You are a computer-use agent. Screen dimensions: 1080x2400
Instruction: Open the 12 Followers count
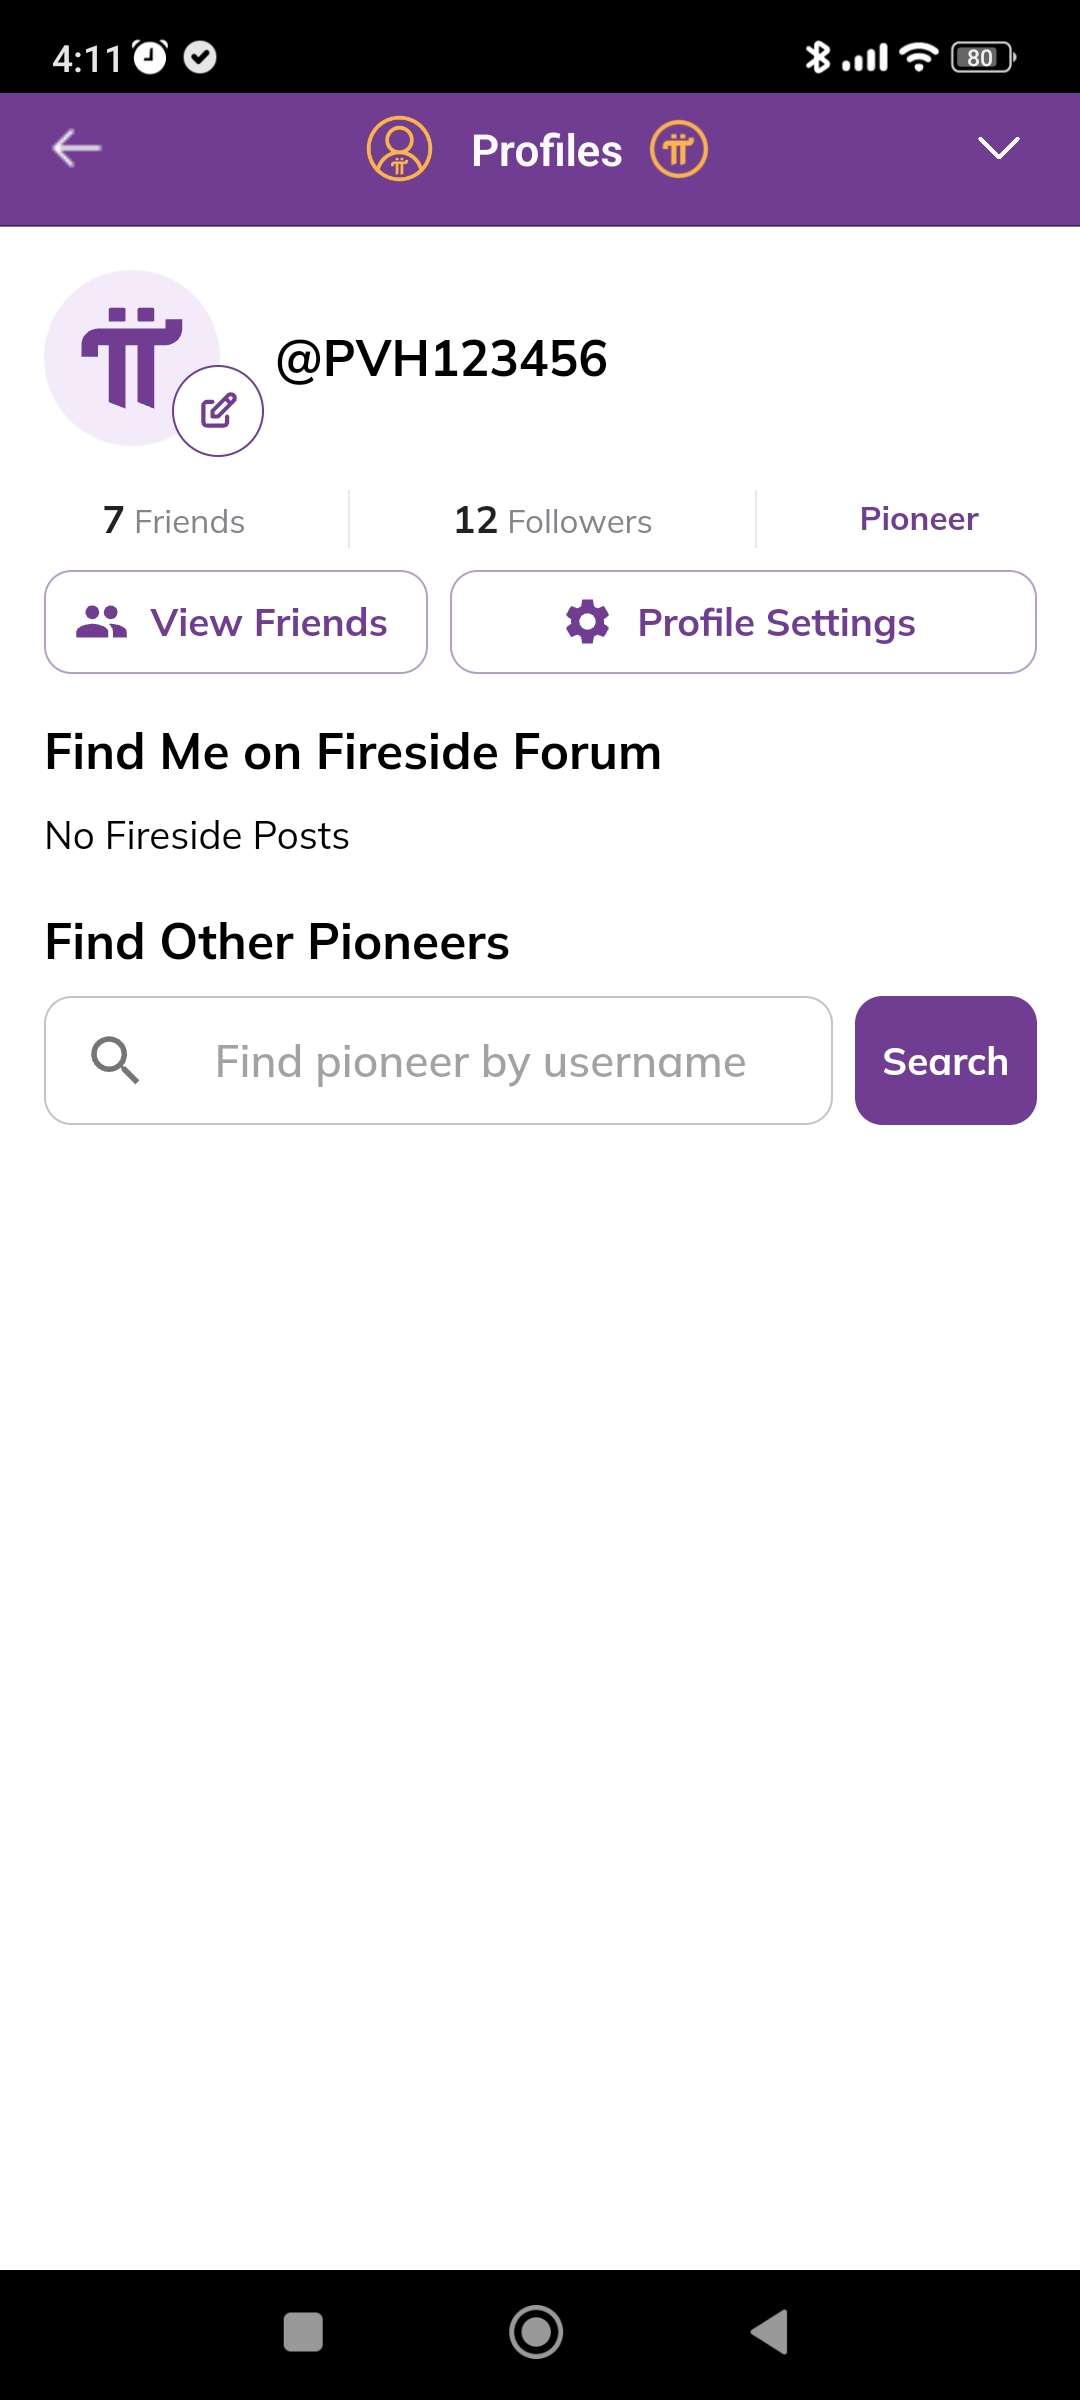coord(552,521)
